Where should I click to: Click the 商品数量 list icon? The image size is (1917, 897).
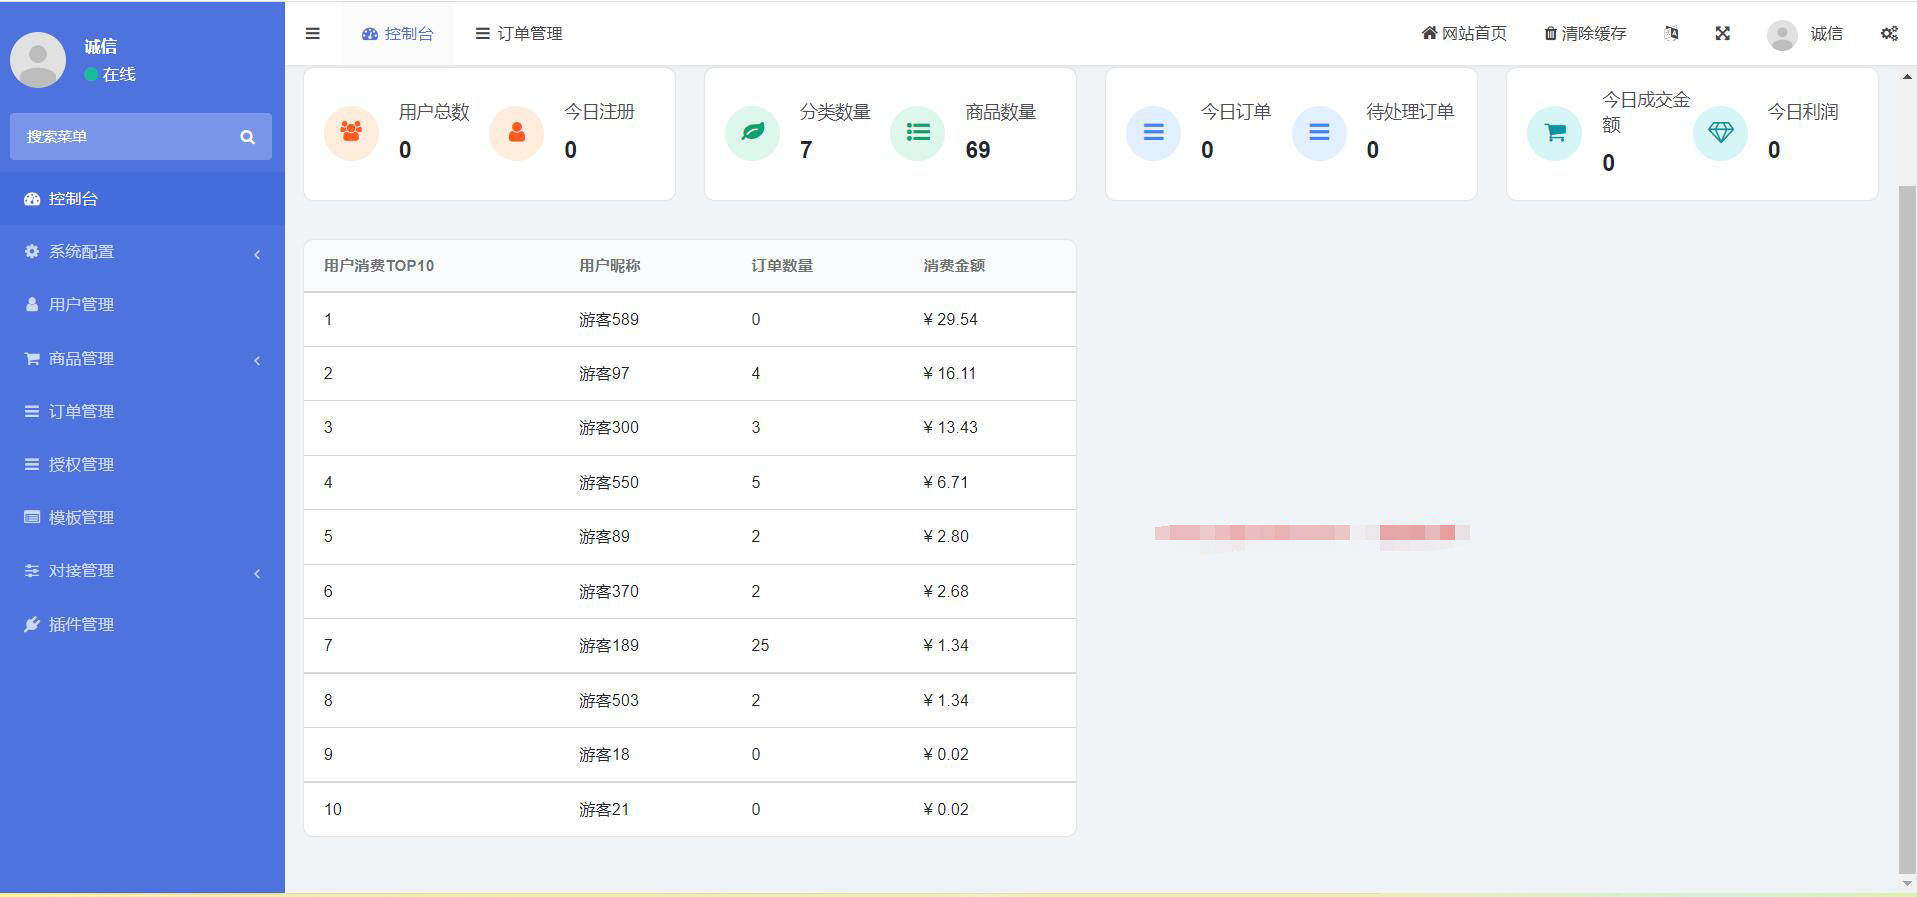[x=918, y=132]
